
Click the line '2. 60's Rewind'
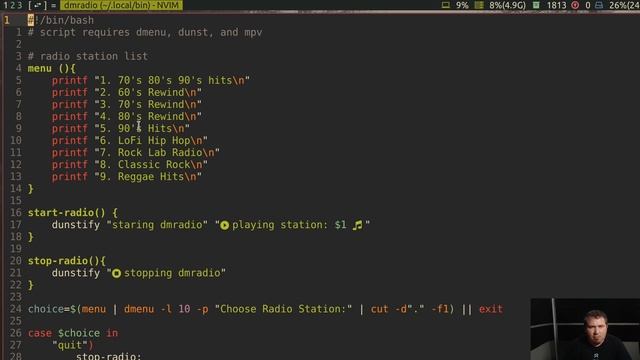(127, 92)
